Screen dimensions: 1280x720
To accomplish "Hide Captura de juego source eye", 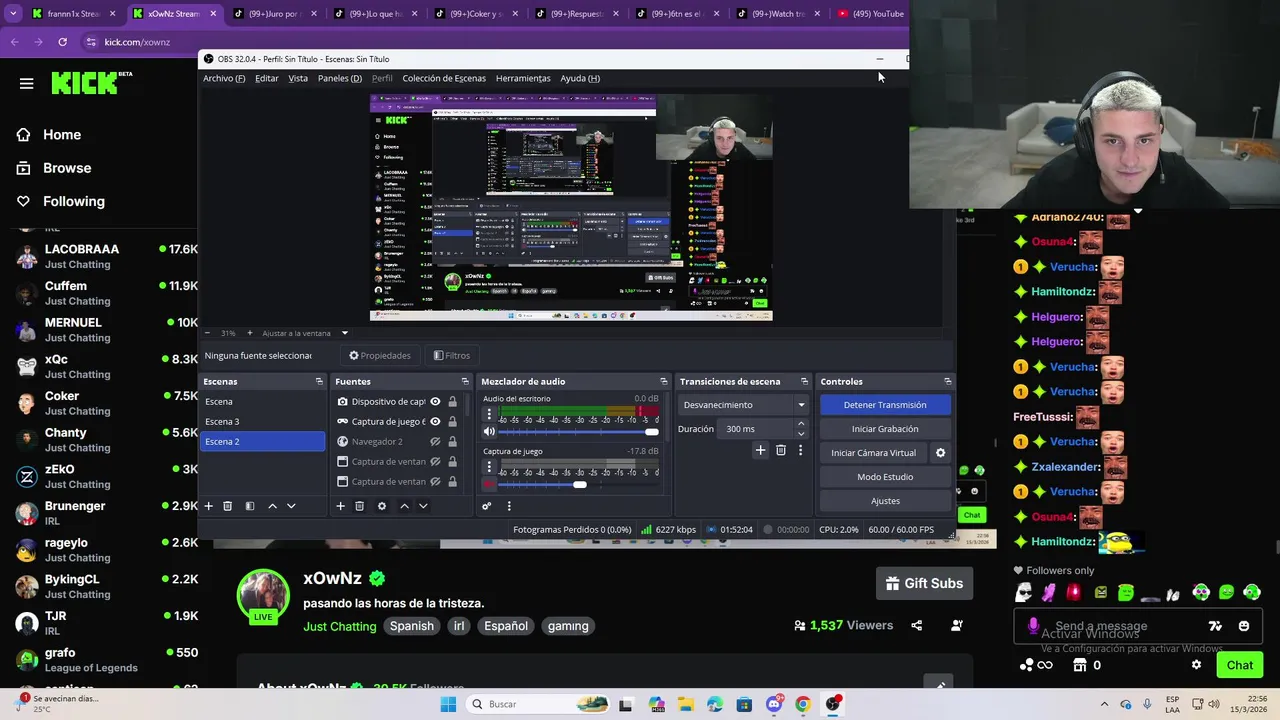I will point(435,422).
